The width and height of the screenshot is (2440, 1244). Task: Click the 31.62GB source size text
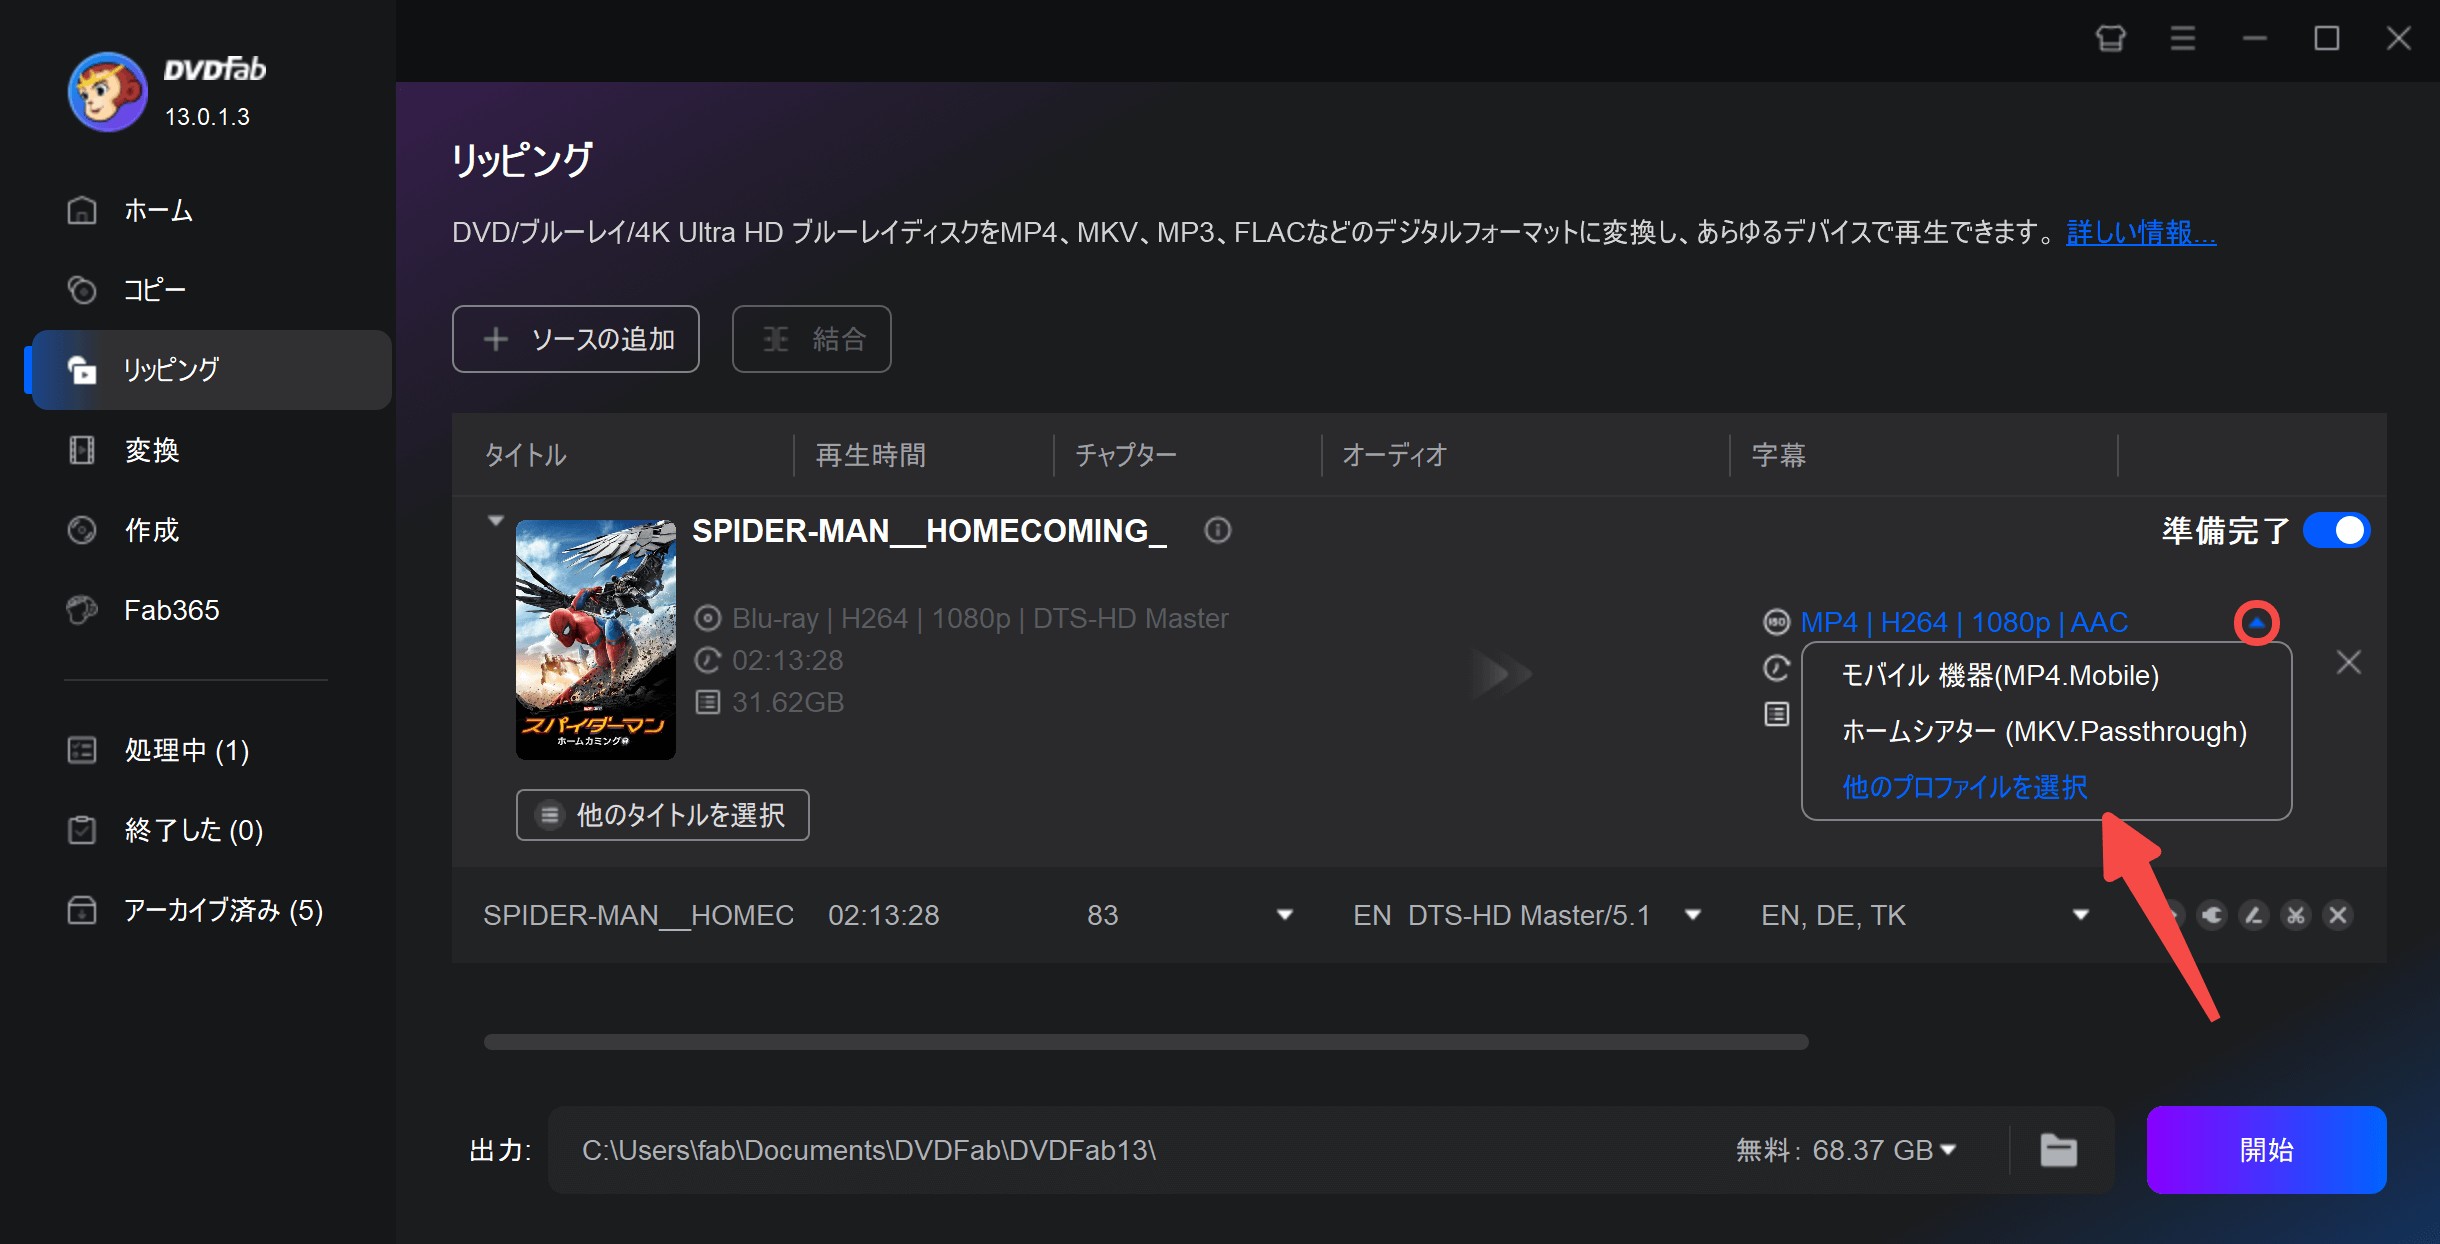click(787, 702)
